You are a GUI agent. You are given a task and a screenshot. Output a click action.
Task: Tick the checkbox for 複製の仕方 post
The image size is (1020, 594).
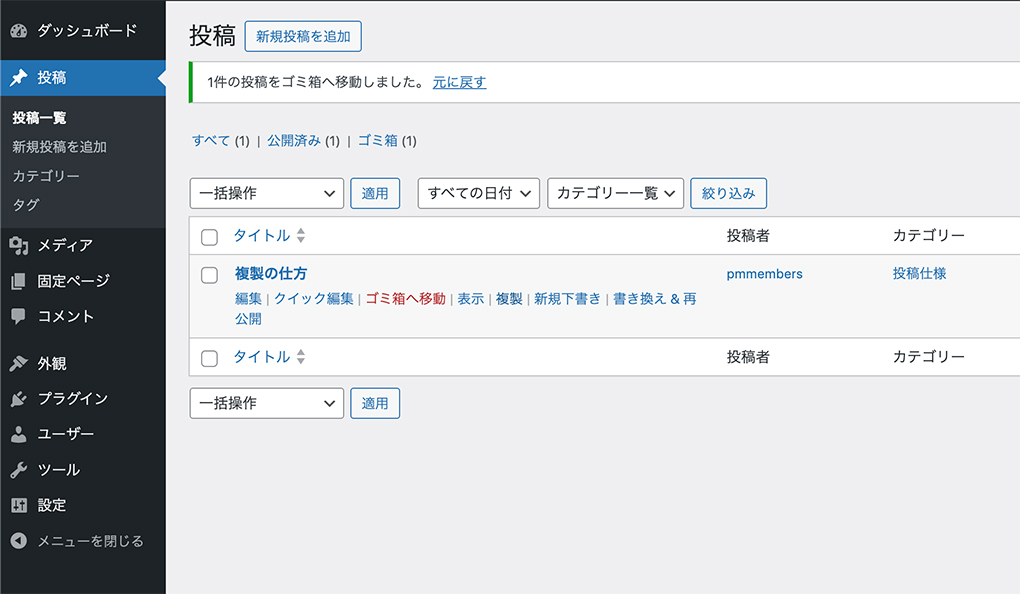pos(209,274)
